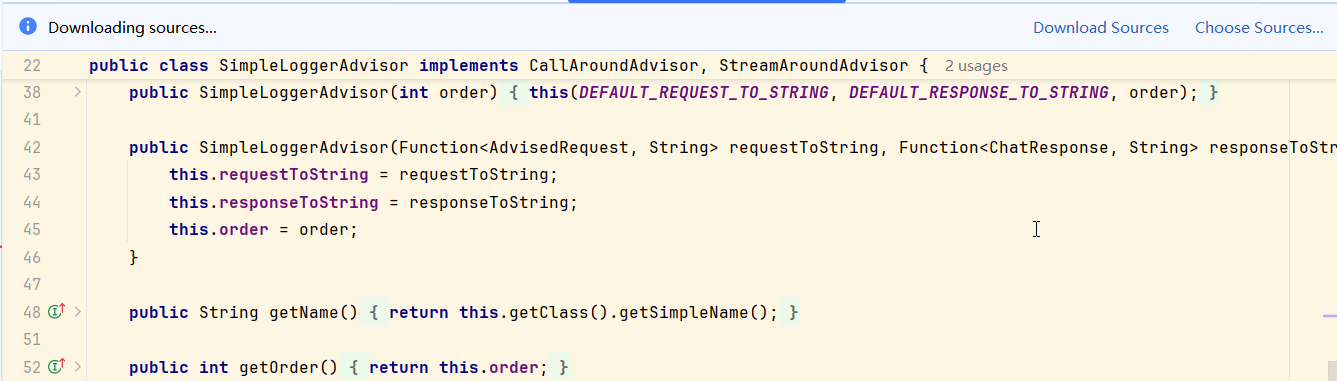This screenshot has height=381, width=1337.
Task: Click the implements gutter icon on line 48
Action: [x=56, y=312]
